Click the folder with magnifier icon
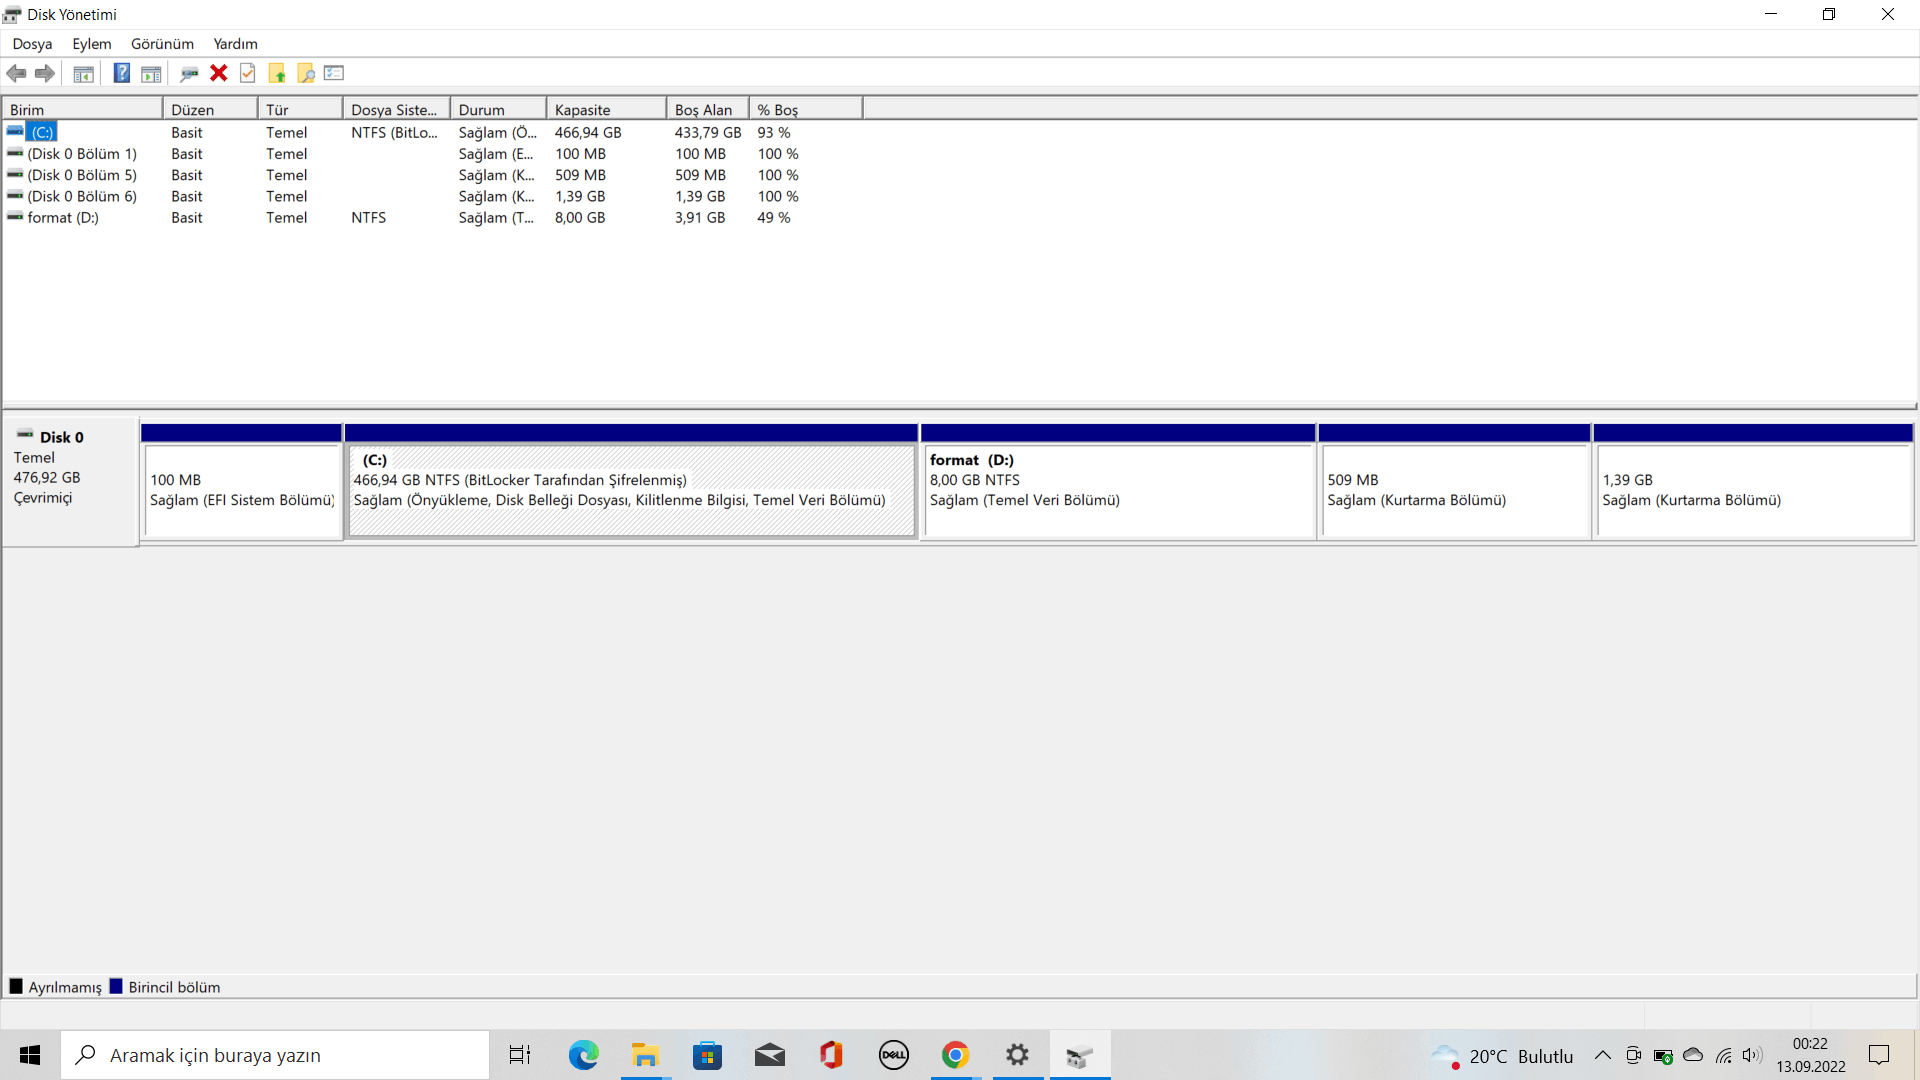The width and height of the screenshot is (1920, 1080). (306, 73)
